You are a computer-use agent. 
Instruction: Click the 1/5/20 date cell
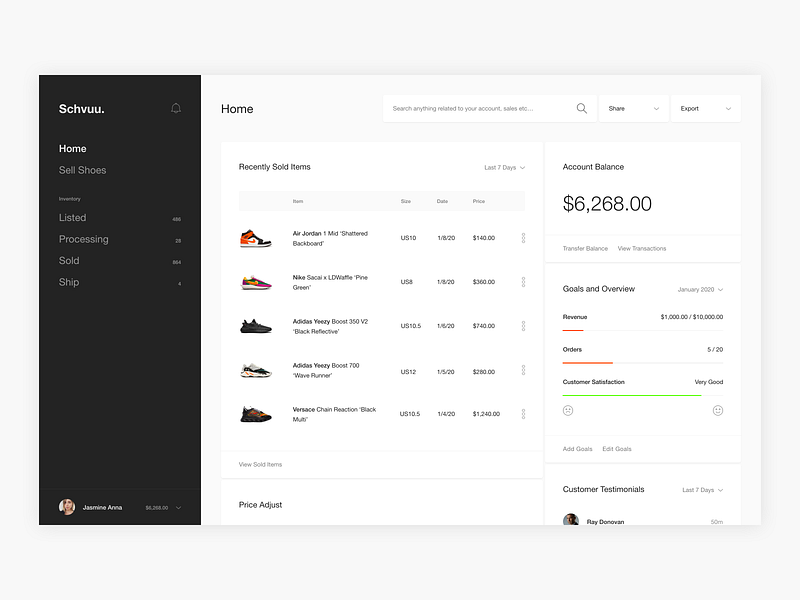click(446, 372)
